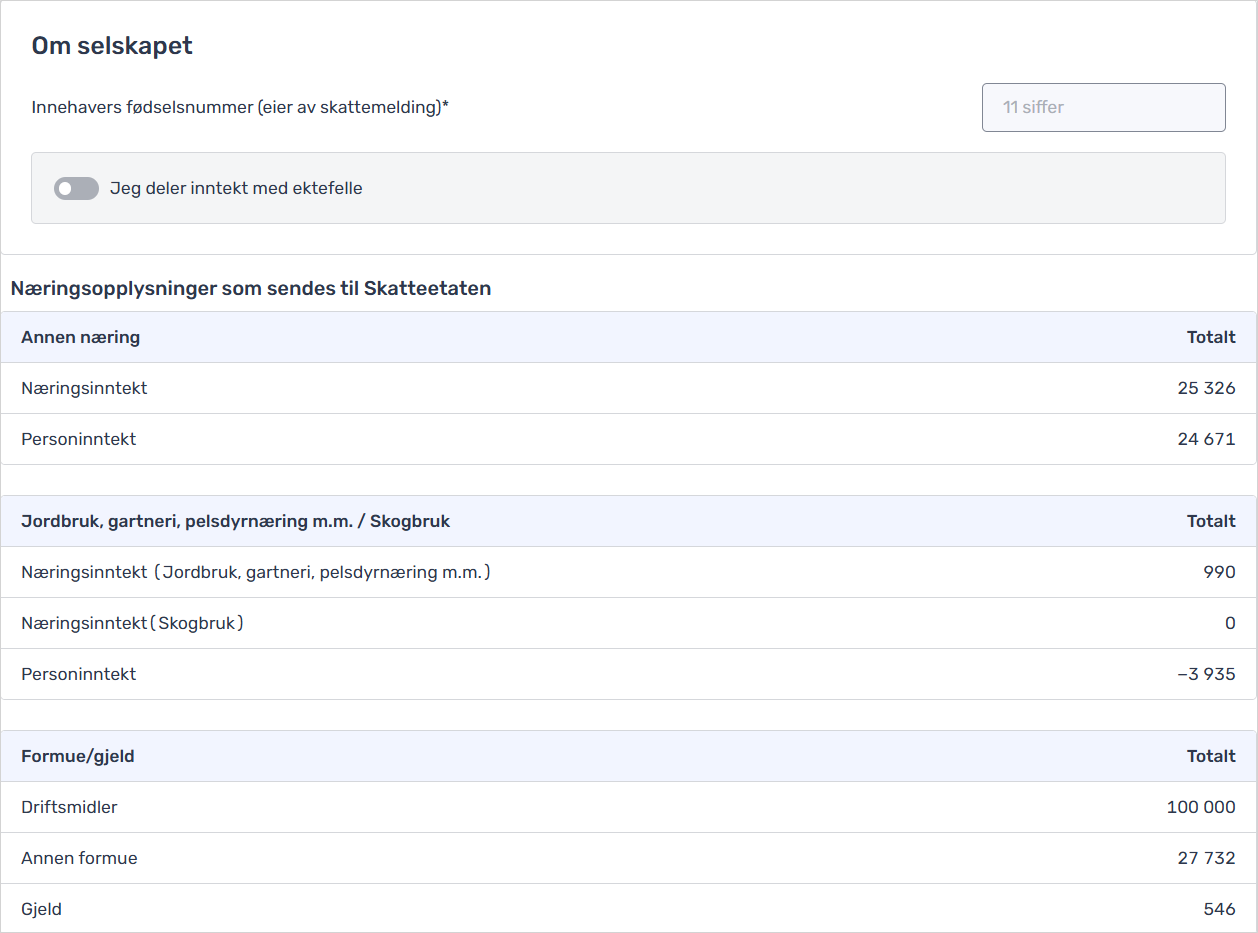Click the Næringsinntekt (Jordbruk, gartneri) row label
Screen dimensions: 1258x933
pyautogui.click(x=255, y=572)
